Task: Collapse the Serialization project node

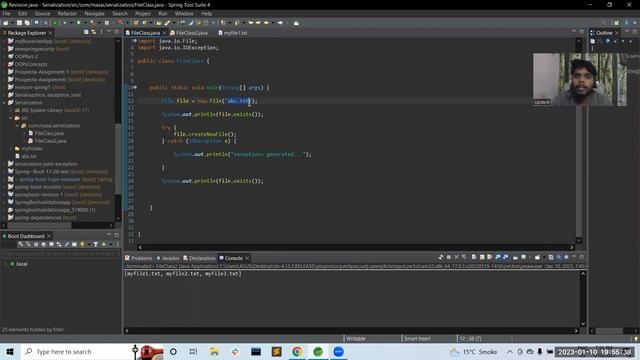Action: (4, 102)
